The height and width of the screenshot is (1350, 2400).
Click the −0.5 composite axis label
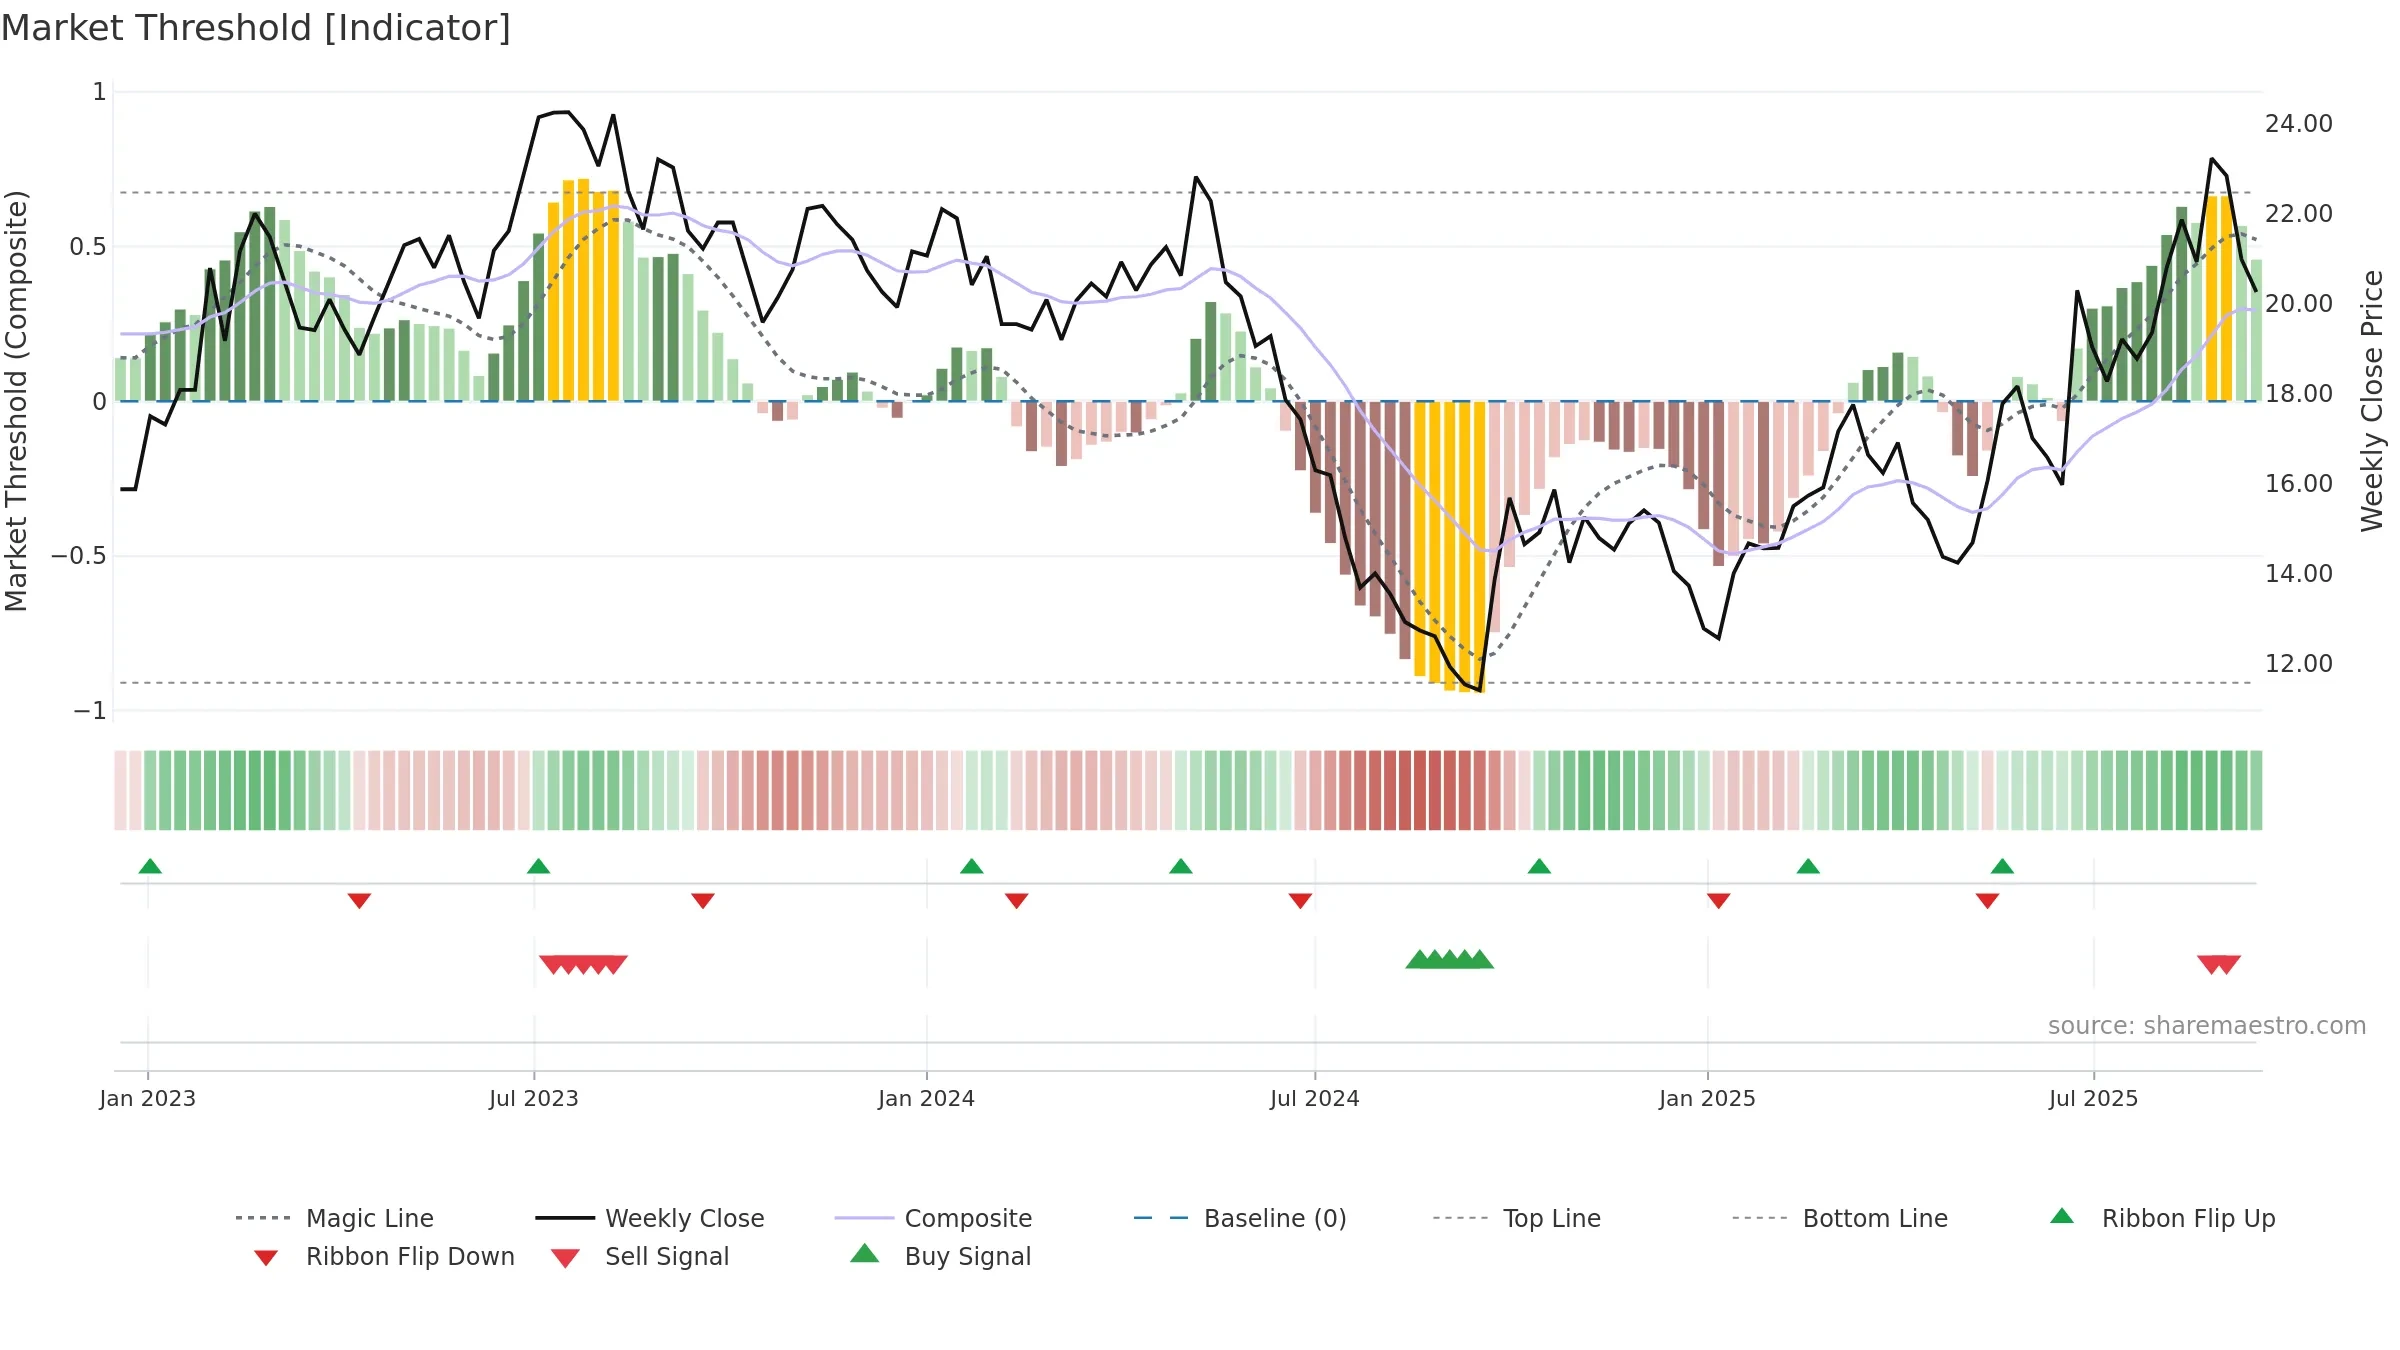(x=78, y=555)
